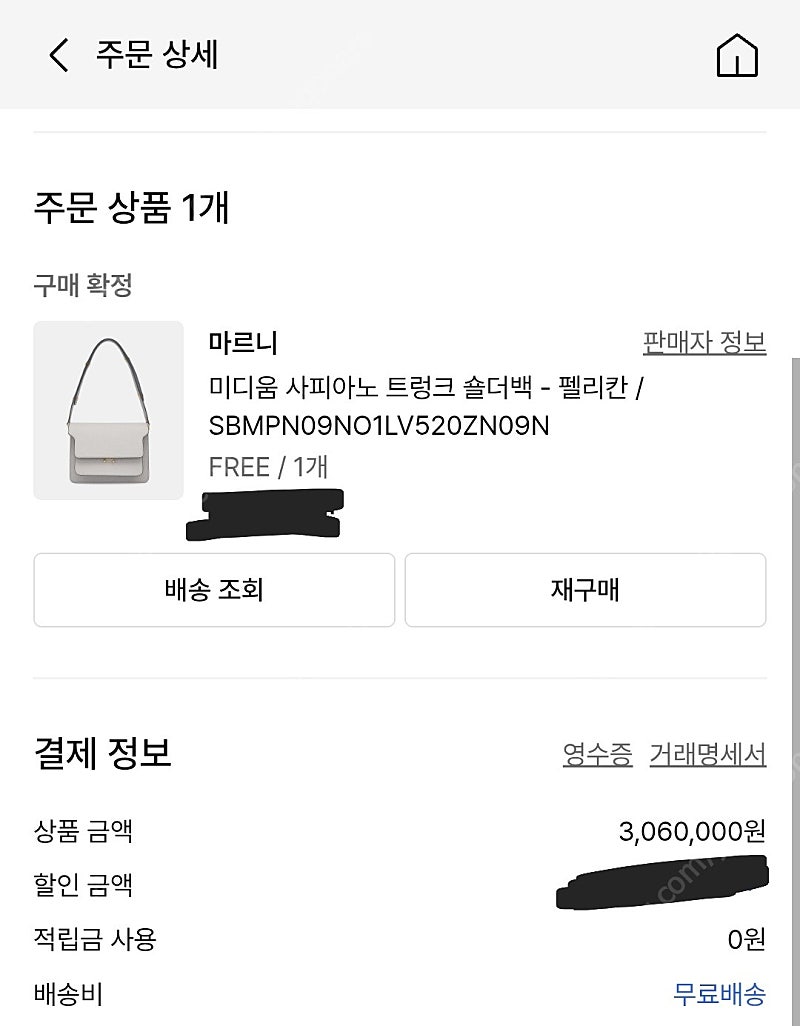Tap the 적립금 사용 0원 value
The image size is (800, 1026).
(746, 940)
